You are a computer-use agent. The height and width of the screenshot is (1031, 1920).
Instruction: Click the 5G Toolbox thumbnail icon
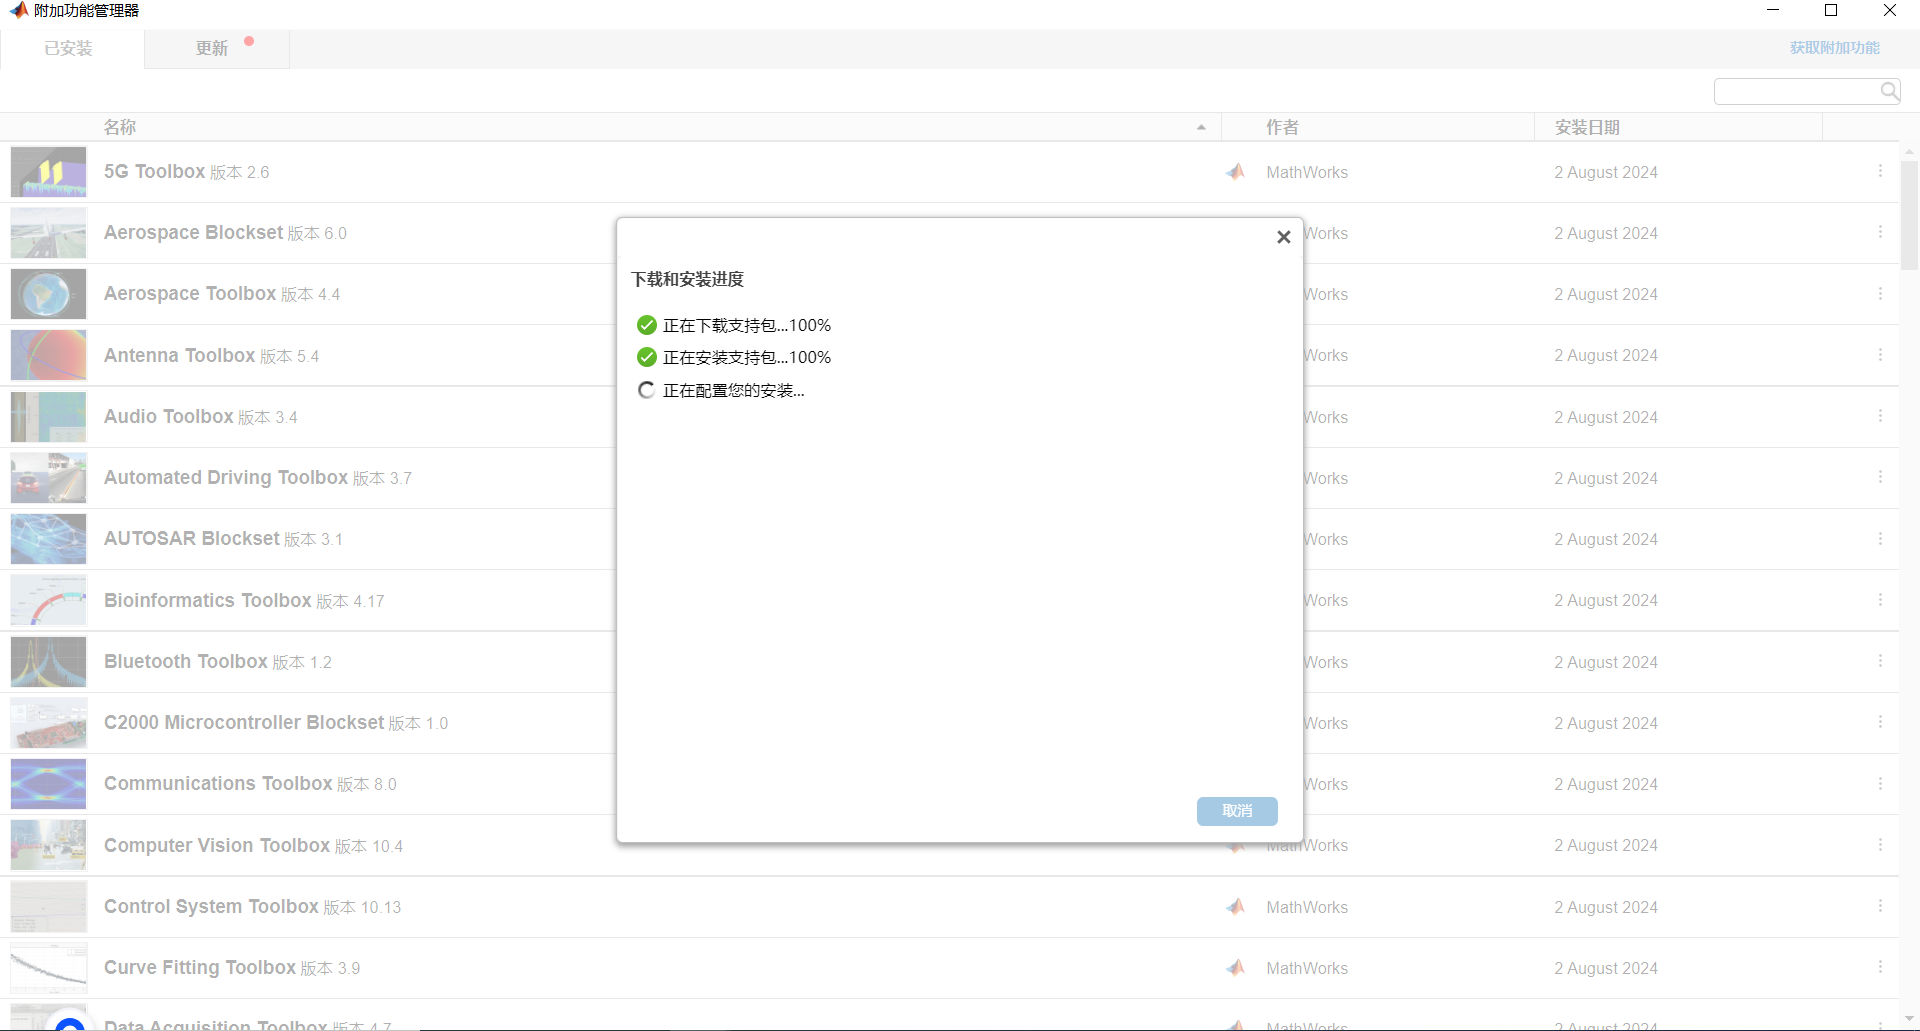click(48, 172)
